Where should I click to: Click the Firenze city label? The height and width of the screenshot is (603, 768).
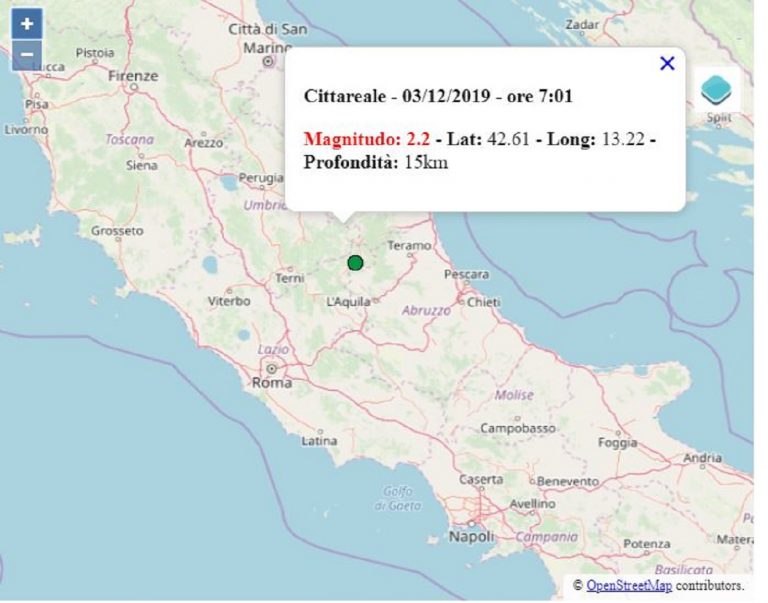point(133,76)
